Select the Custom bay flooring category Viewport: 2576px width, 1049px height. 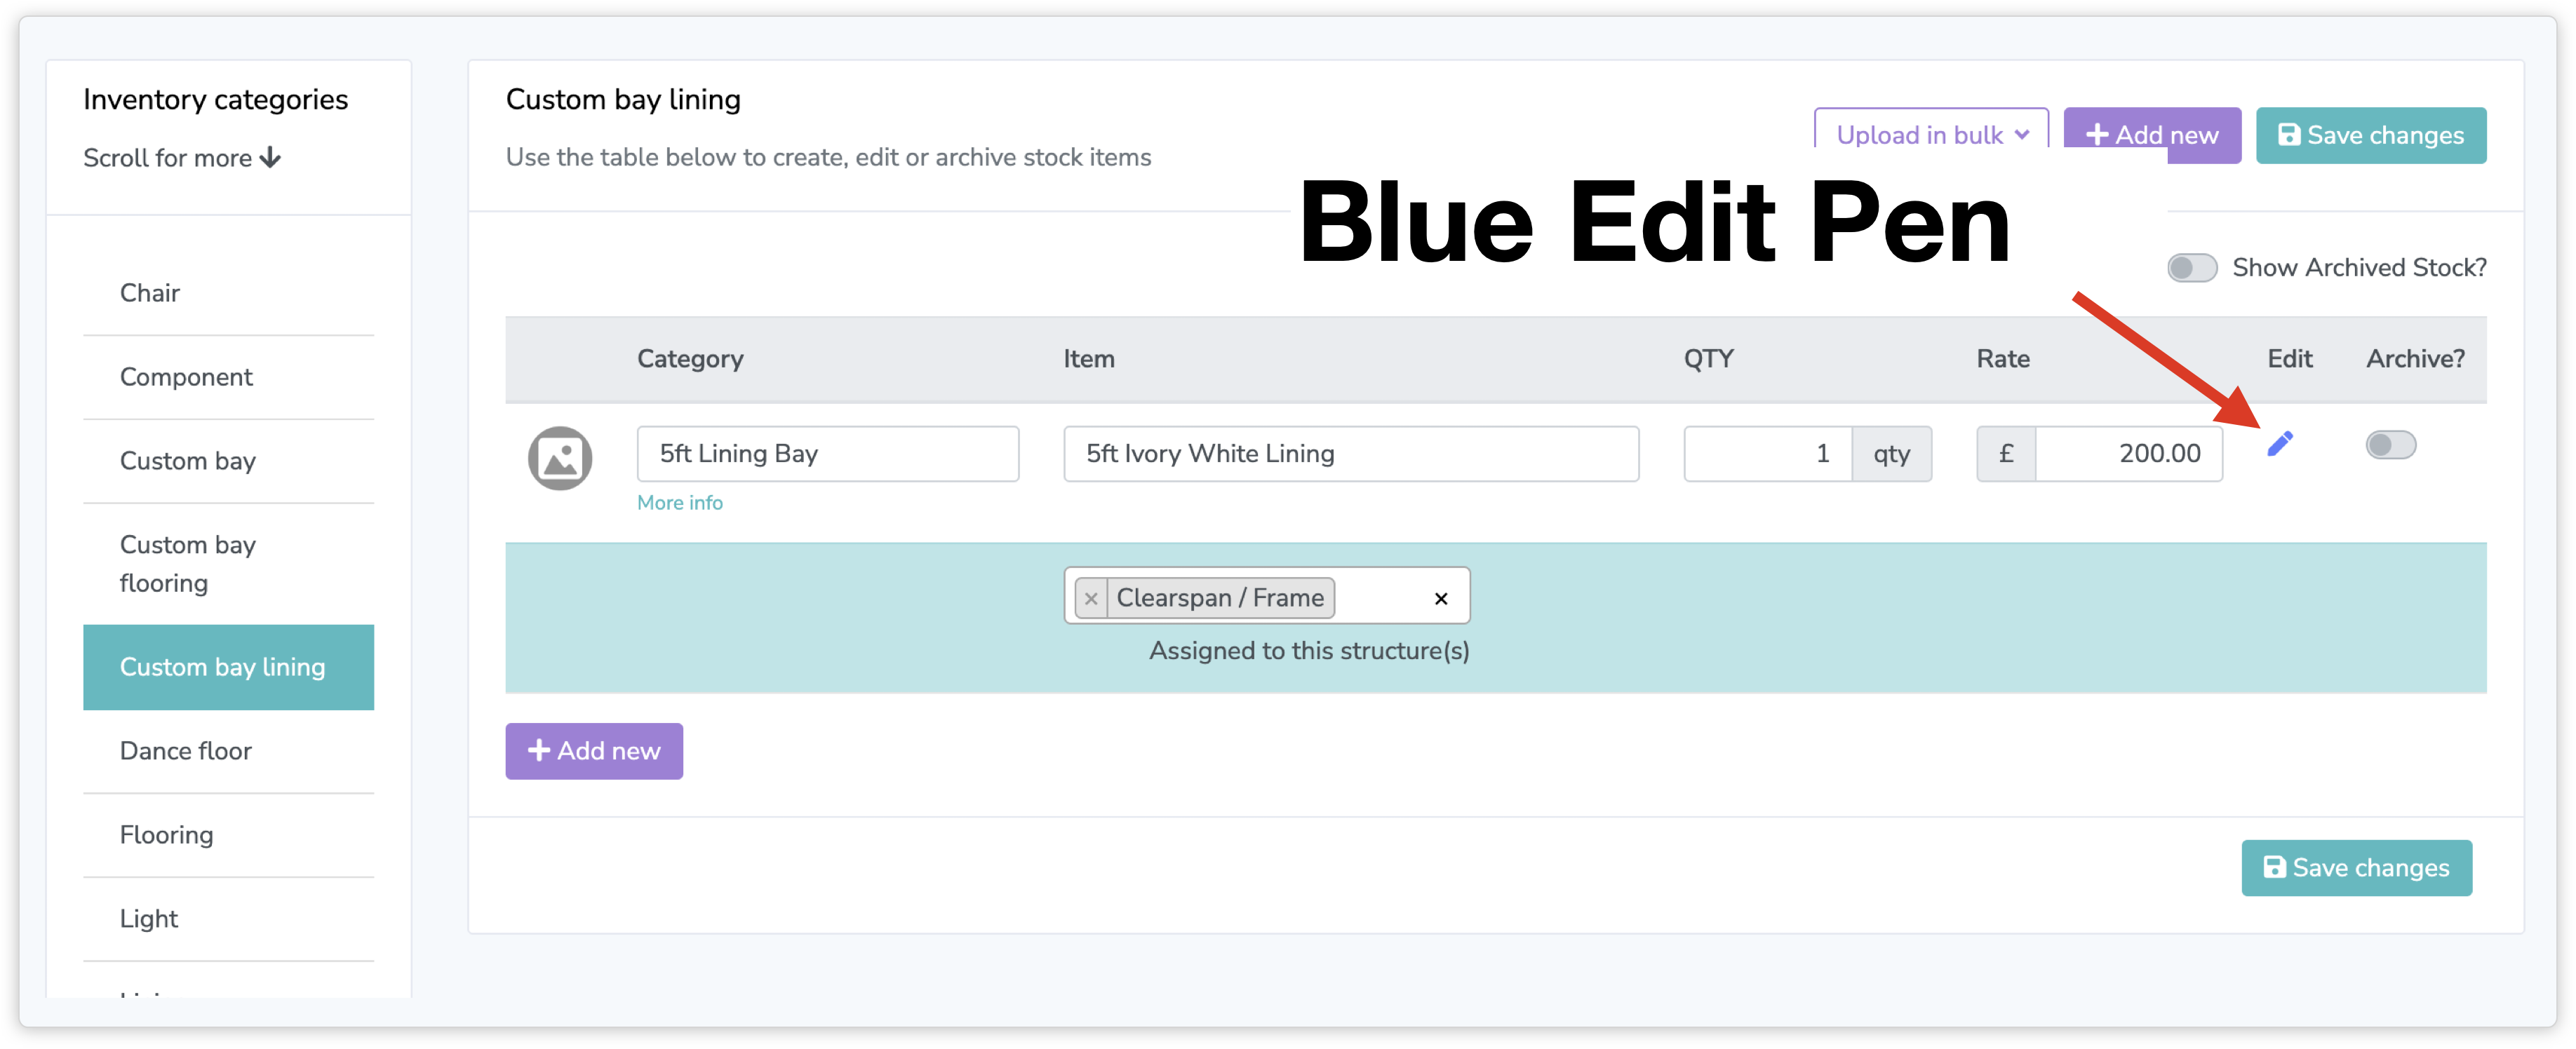click(x=188, y=564)
